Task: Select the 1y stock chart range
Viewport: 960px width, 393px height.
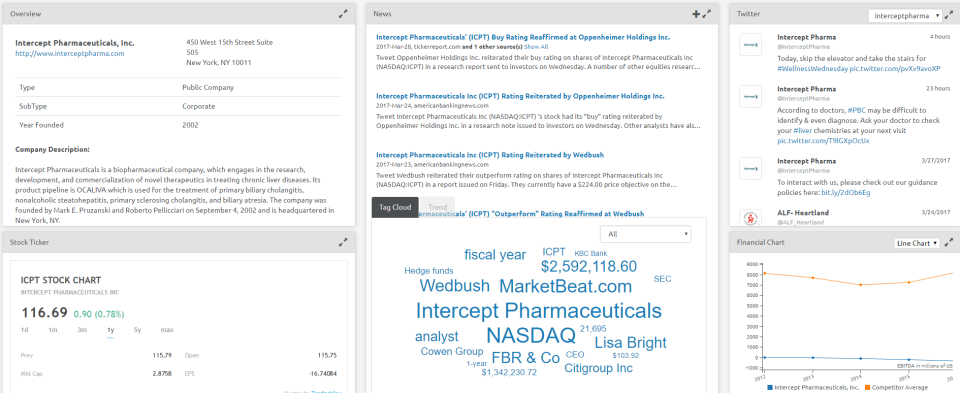Action: (111, 330)
